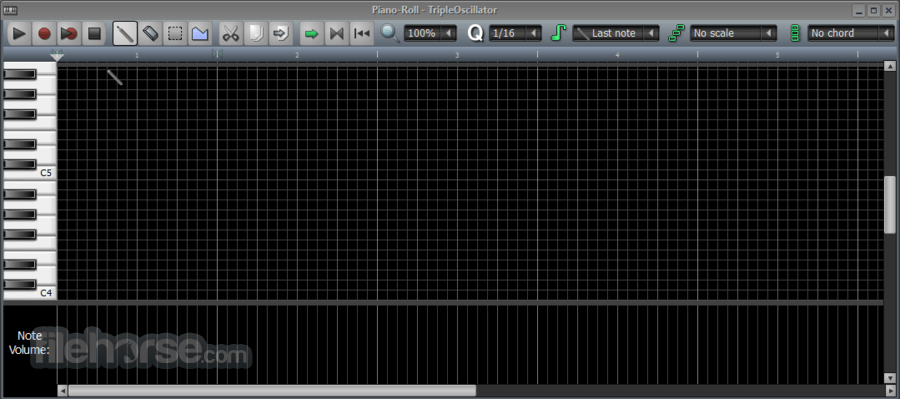
Task: Select the Draw pencil tool
Action: [x=125, y=34]
